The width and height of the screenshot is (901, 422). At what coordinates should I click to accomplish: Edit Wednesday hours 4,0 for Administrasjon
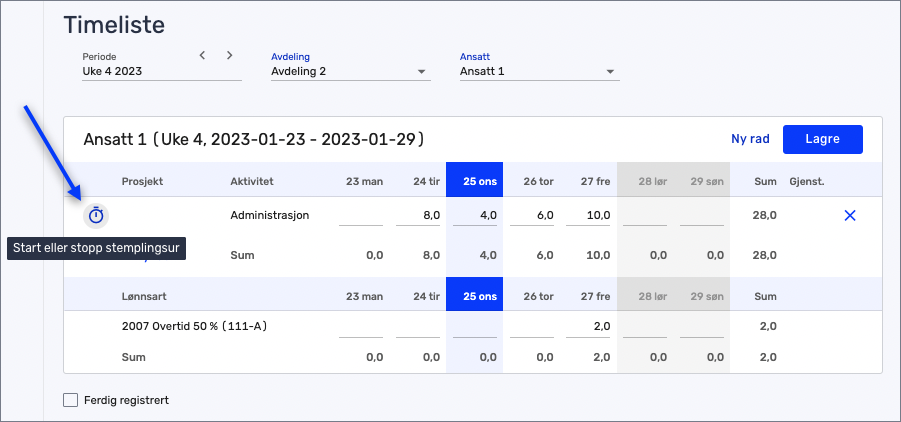(475, 215)
